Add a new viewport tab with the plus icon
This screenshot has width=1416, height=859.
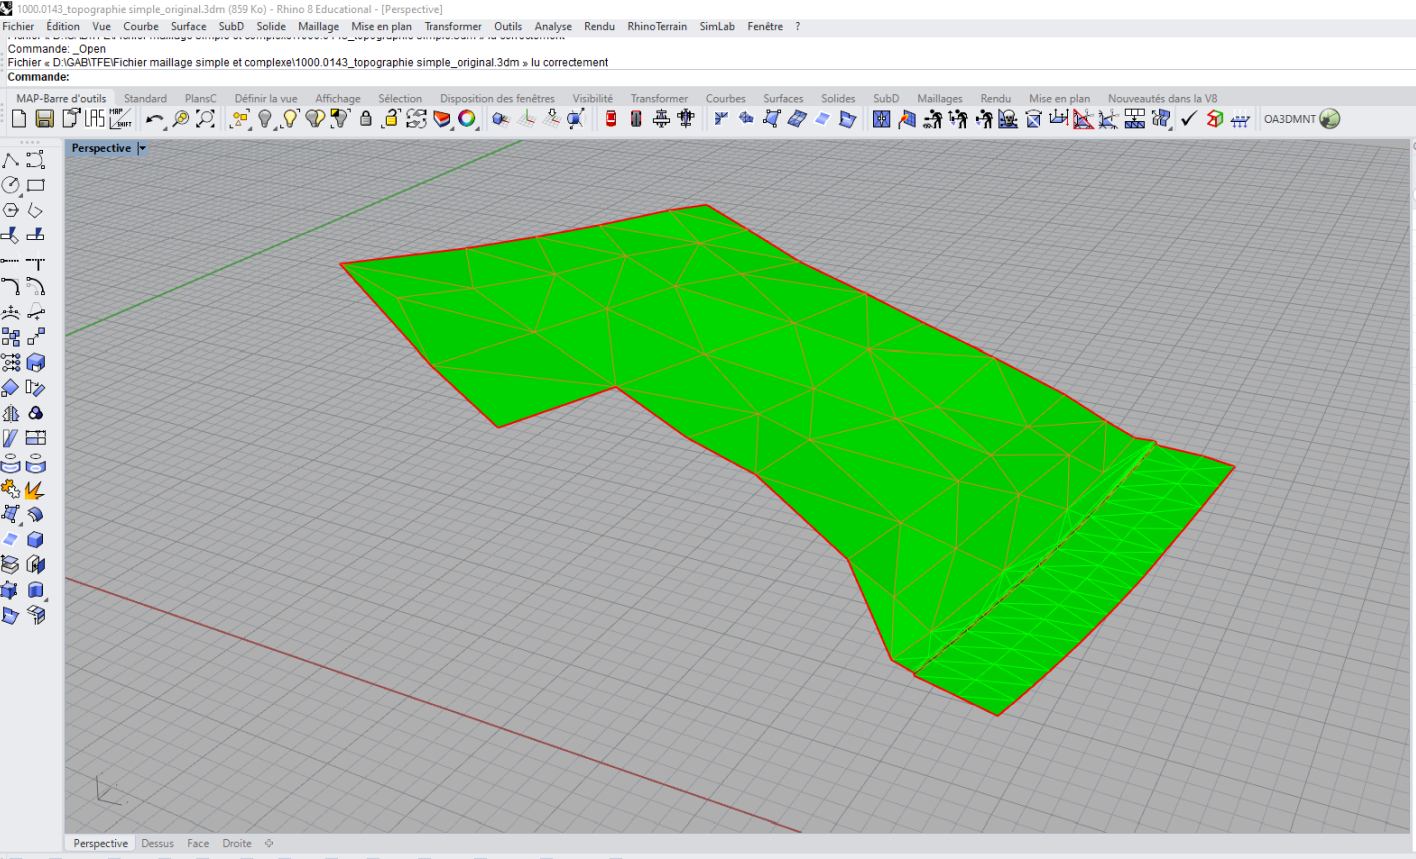click(269, 843)
